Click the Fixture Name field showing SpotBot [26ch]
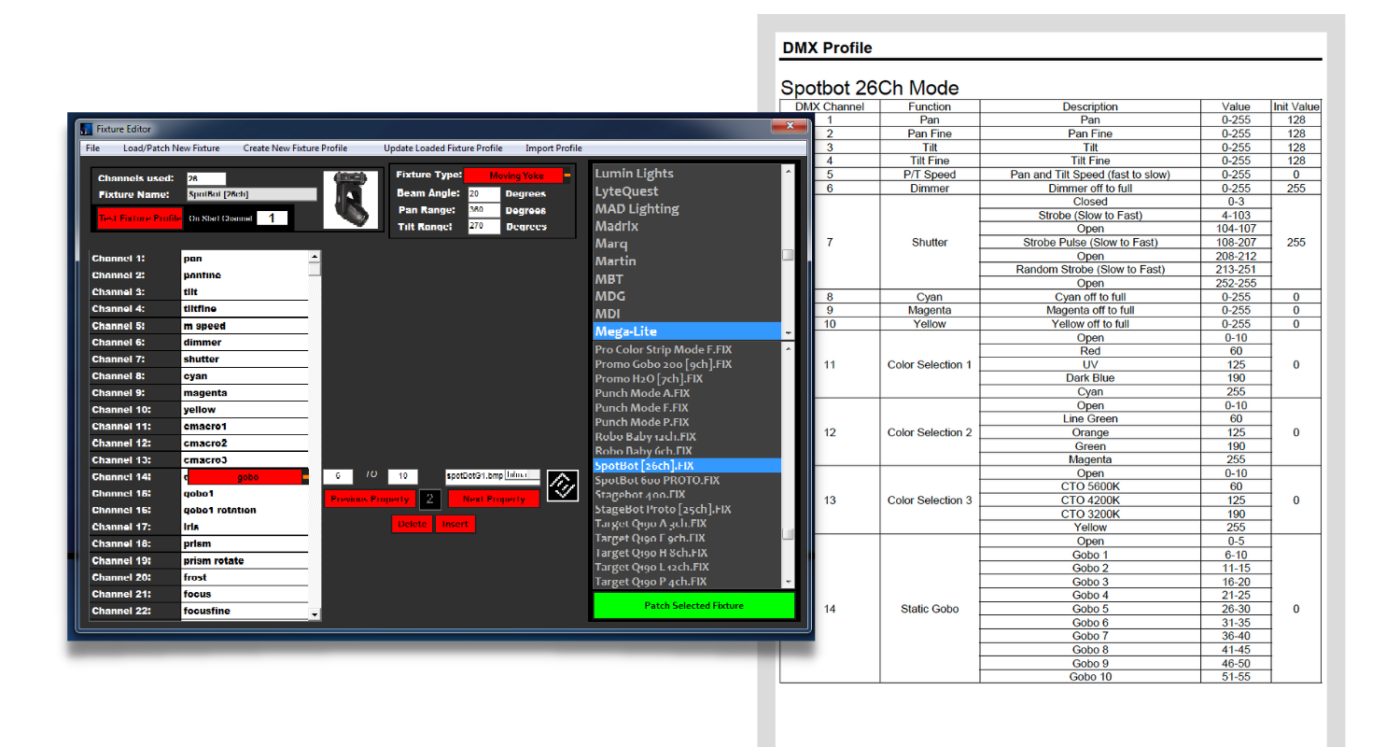1400x747 pixels. 250,194
